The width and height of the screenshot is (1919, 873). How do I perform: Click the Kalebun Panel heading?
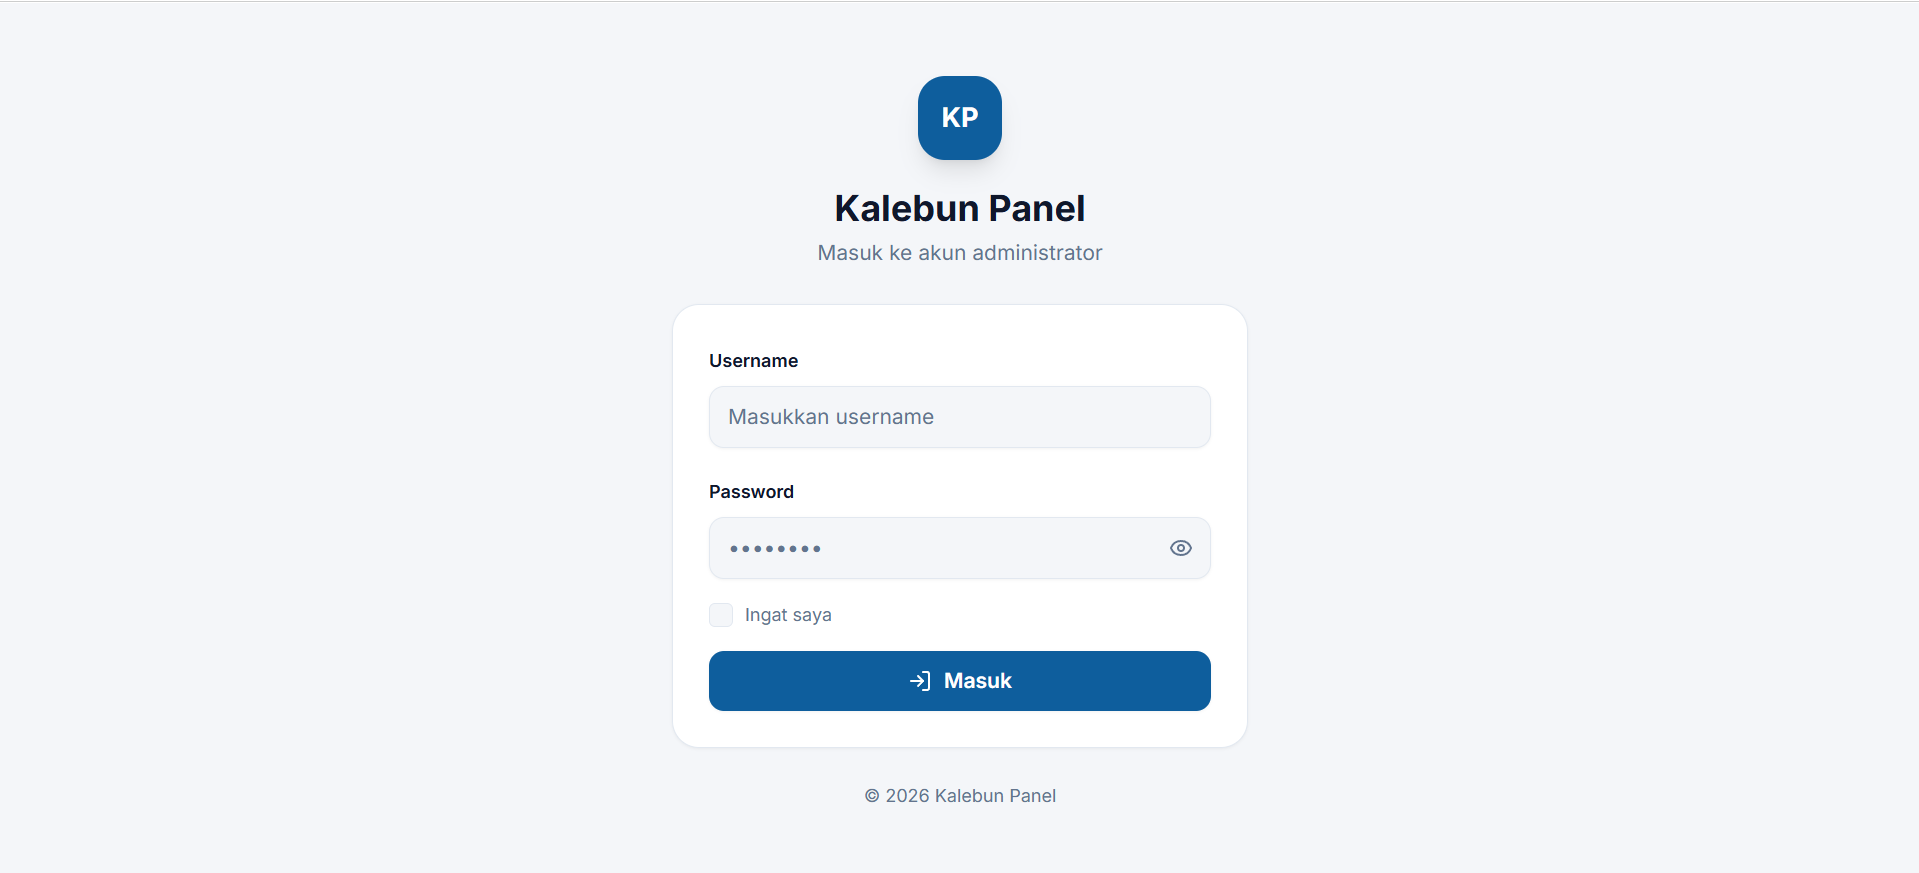pyautogui.click(x=960, y=208)
